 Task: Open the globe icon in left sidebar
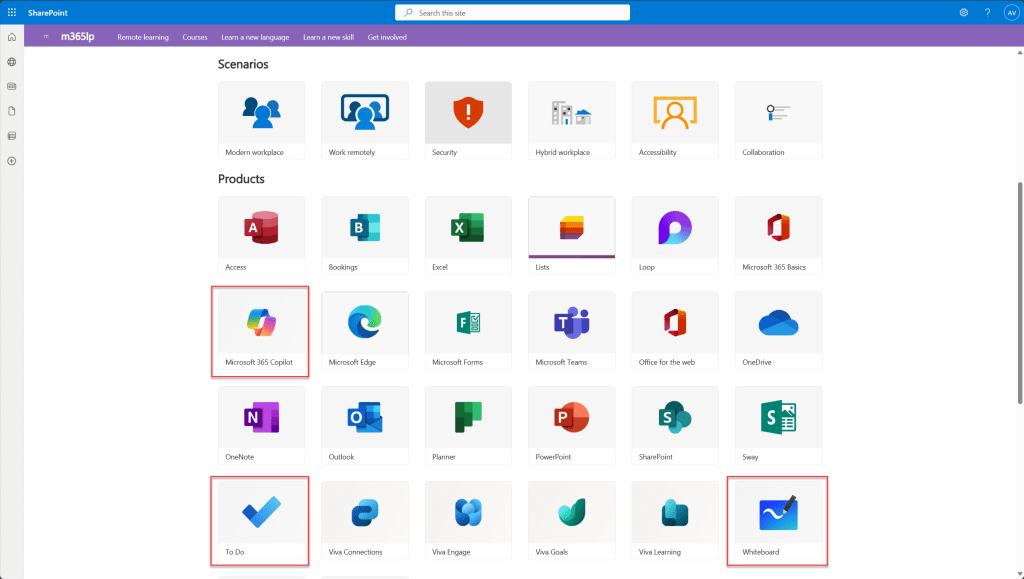point(12,62)
